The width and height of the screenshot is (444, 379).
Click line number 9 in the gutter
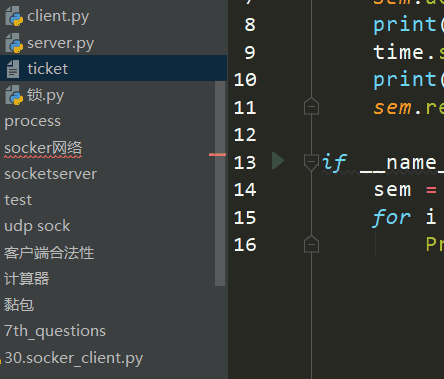click(x=250, y=52)
